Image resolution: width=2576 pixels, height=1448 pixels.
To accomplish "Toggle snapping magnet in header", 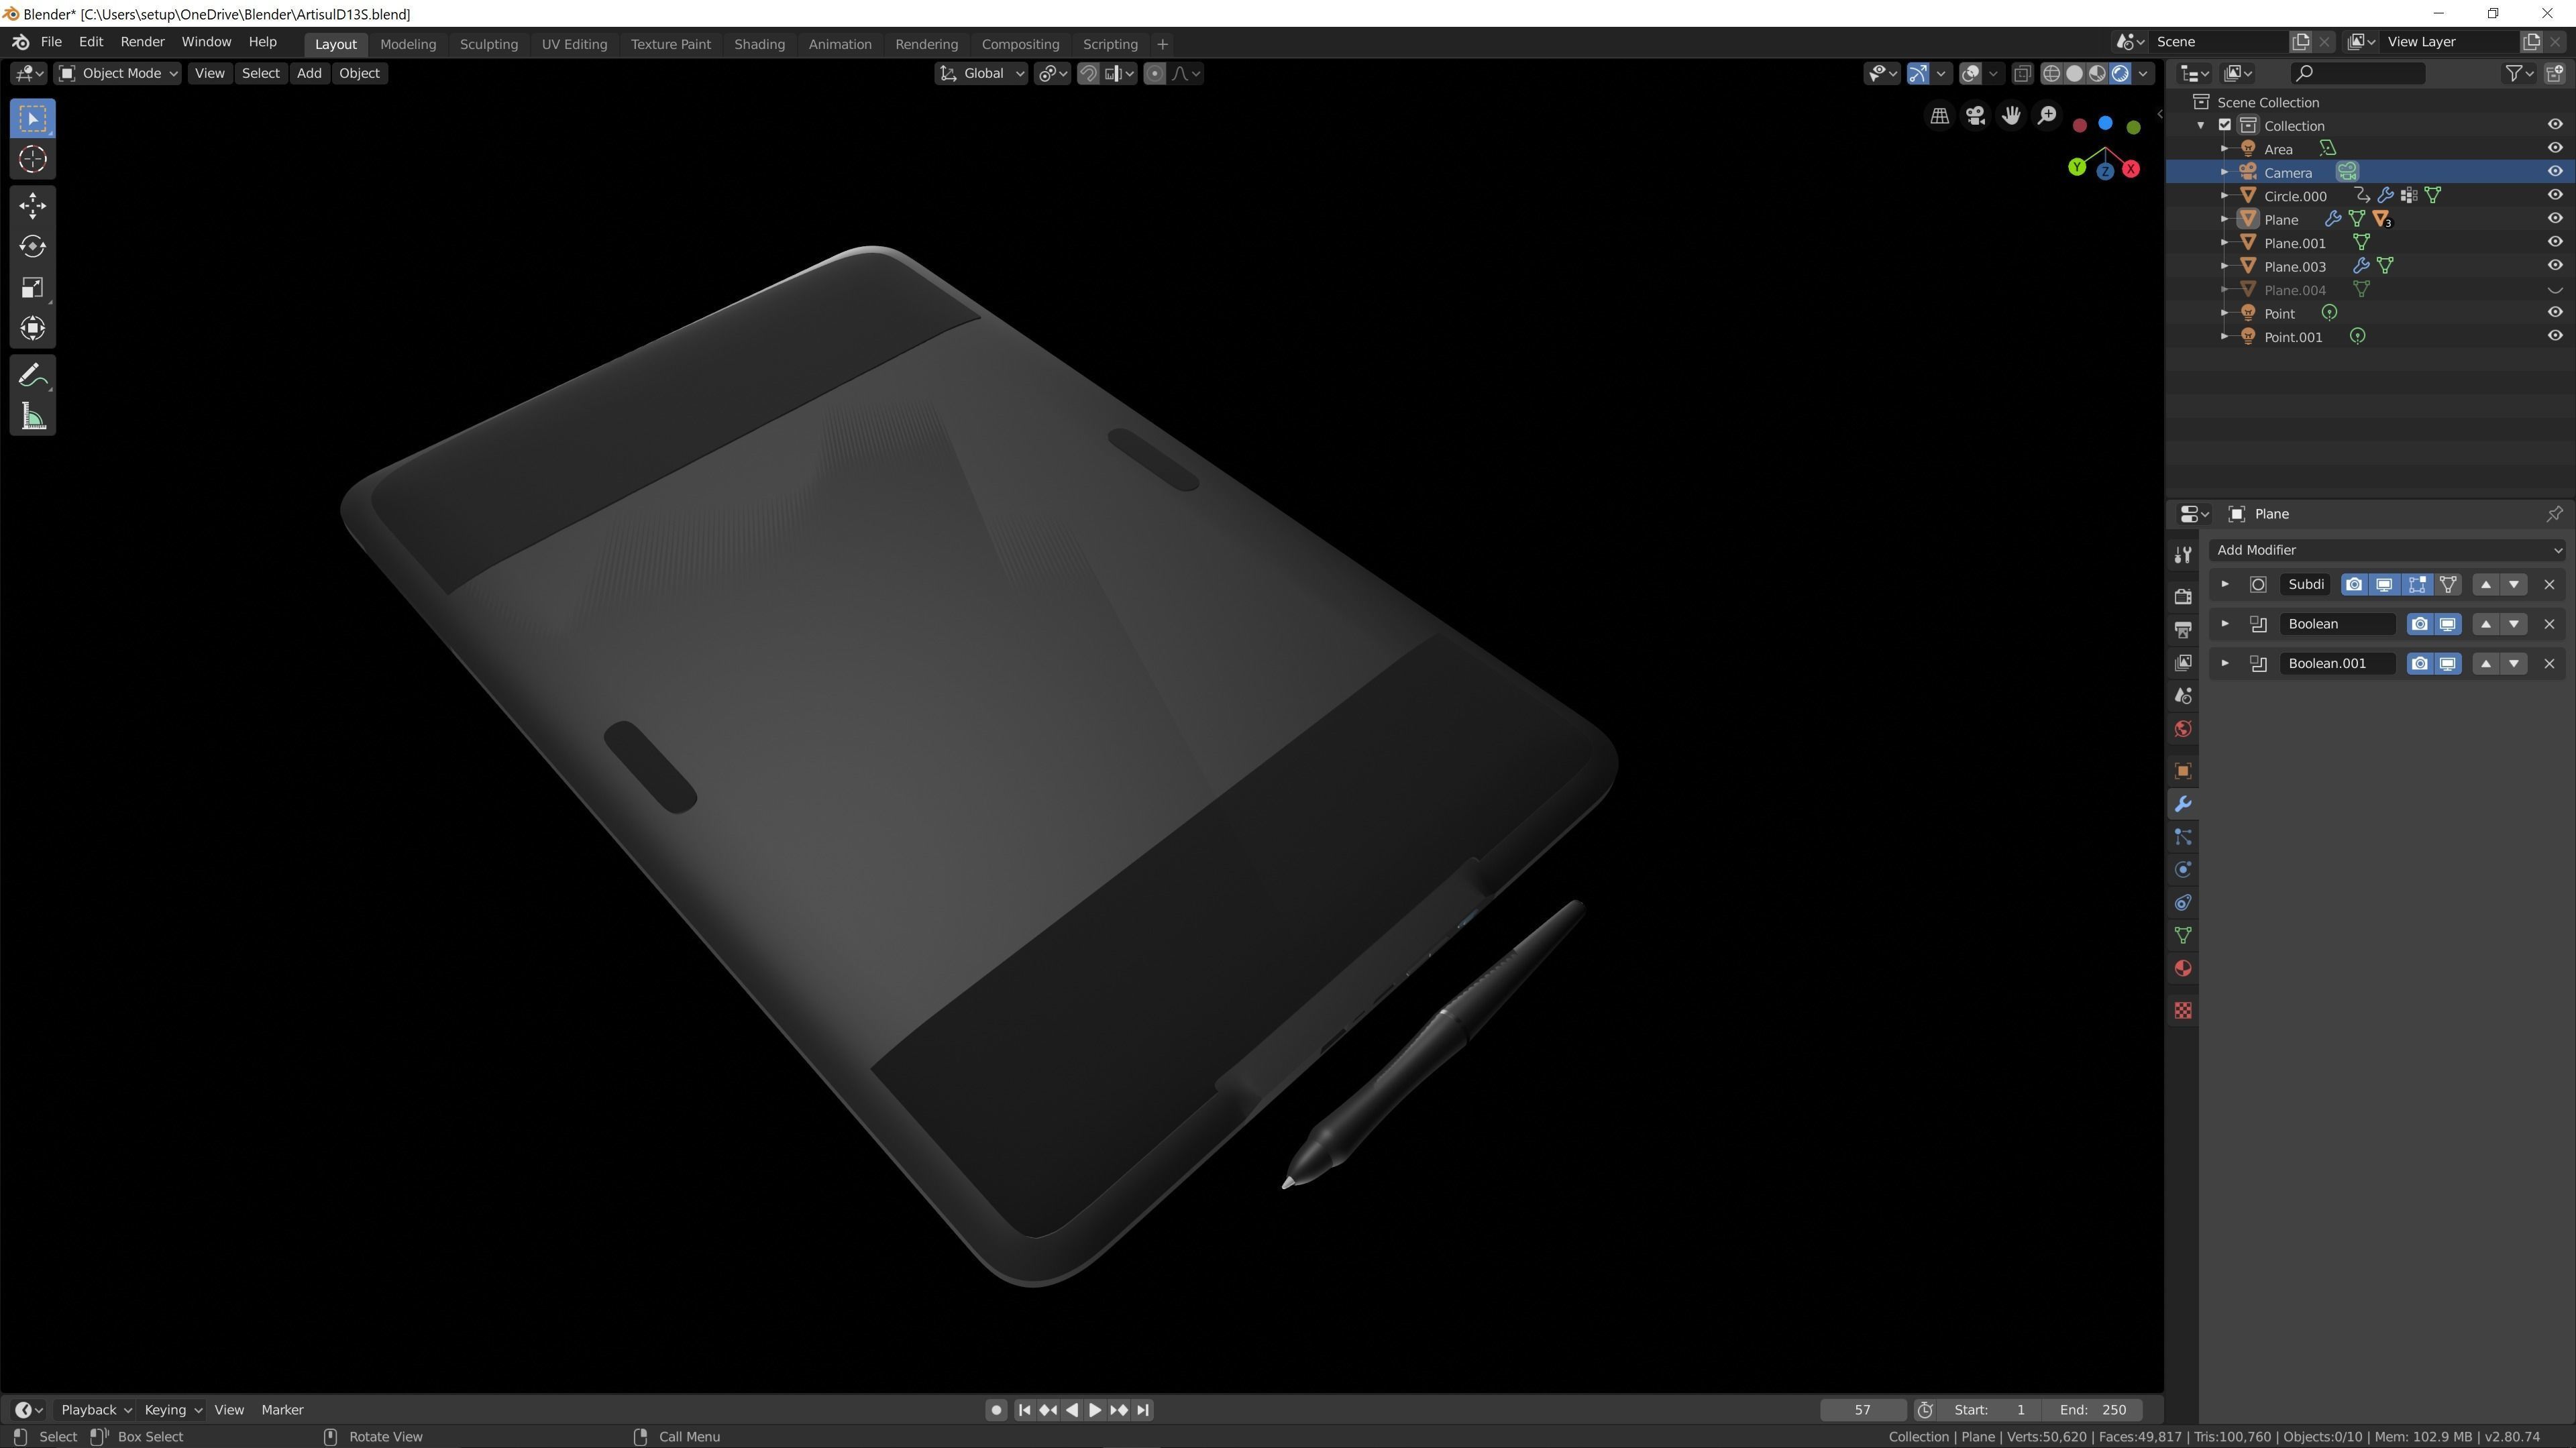I will pyautogui.click(x=1088, y=73).
